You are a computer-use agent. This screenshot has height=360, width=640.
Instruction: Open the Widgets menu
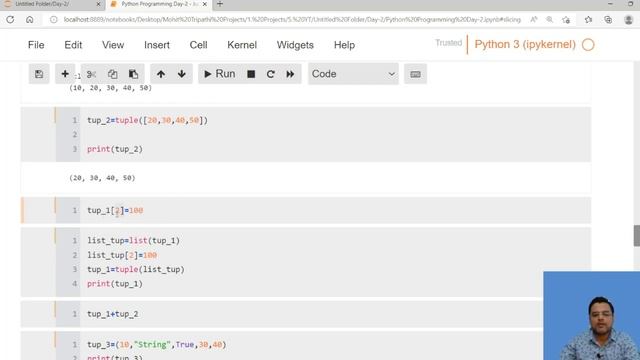(x=295, y=45)
